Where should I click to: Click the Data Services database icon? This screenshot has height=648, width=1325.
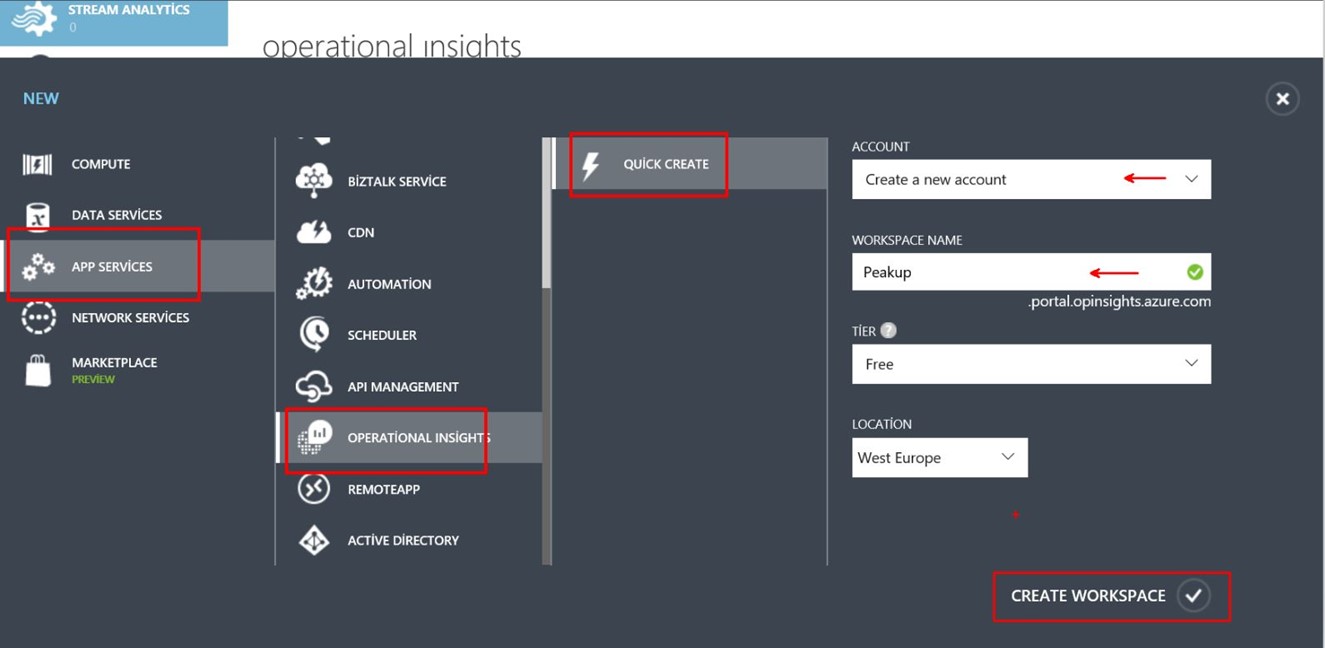(37, 215)
